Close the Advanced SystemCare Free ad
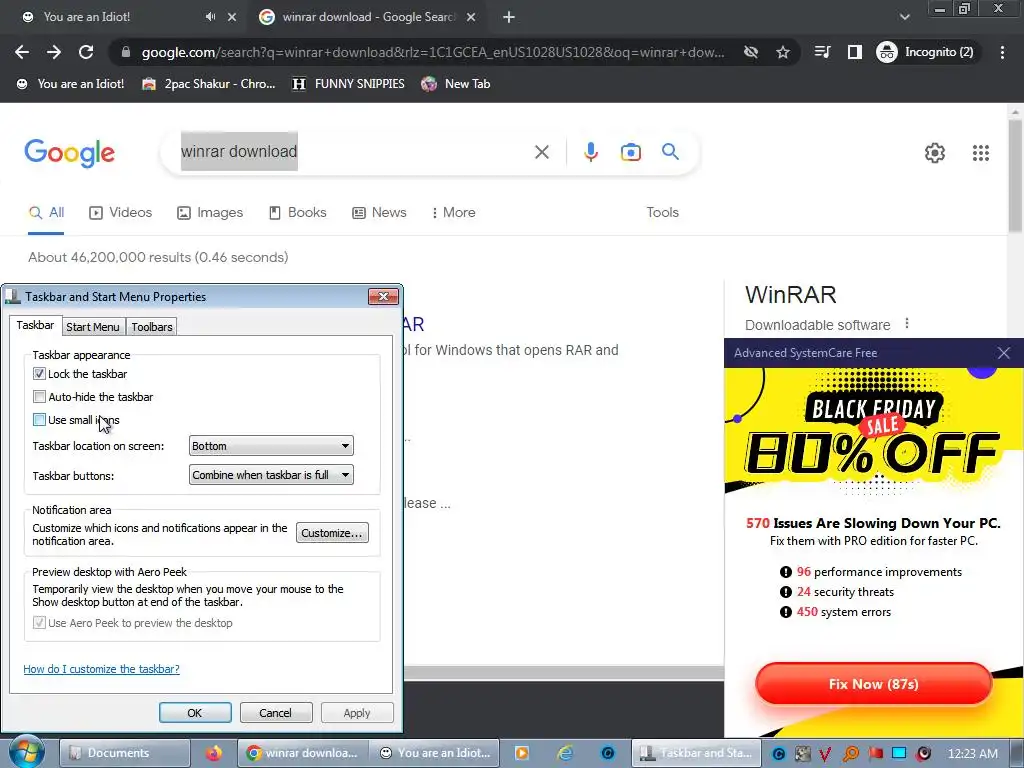Viewport: 1024px width, 768px height. click(1004, 353)
